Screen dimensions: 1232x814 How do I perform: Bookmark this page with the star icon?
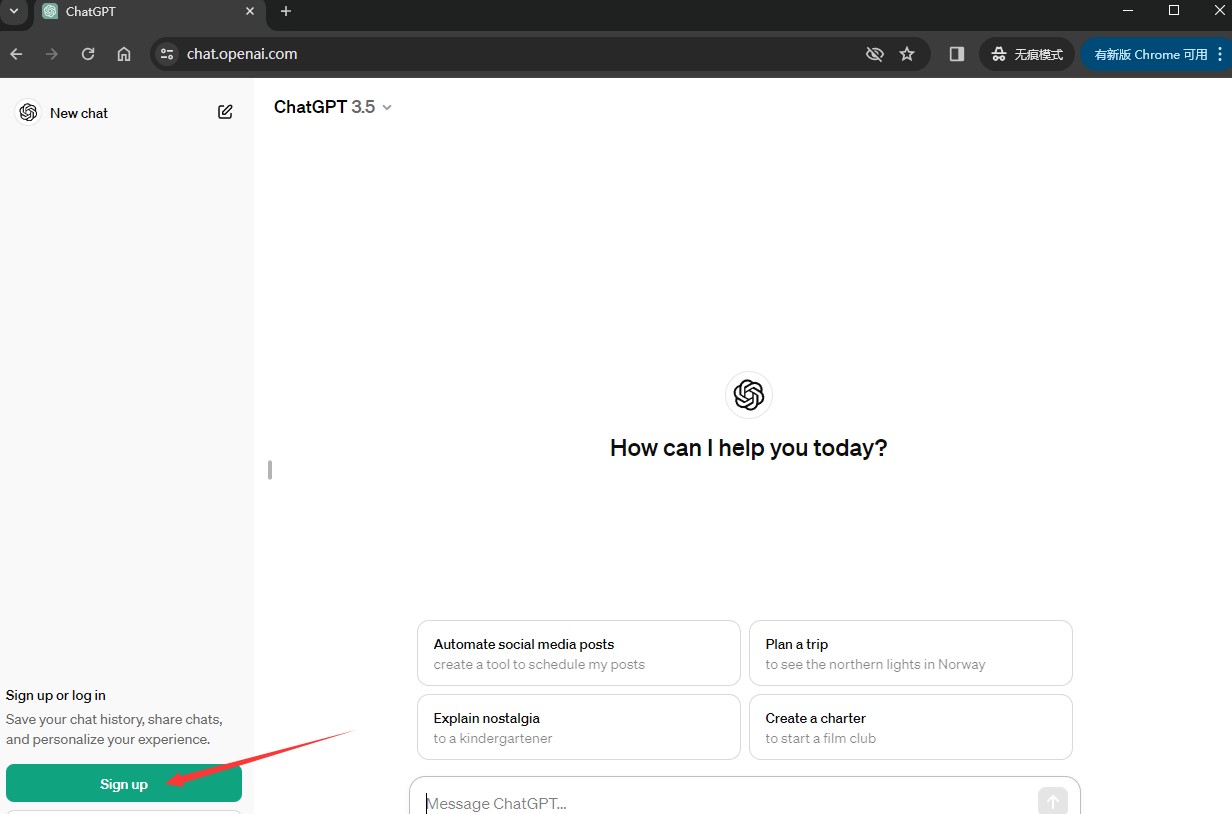(x=907, y=54)
